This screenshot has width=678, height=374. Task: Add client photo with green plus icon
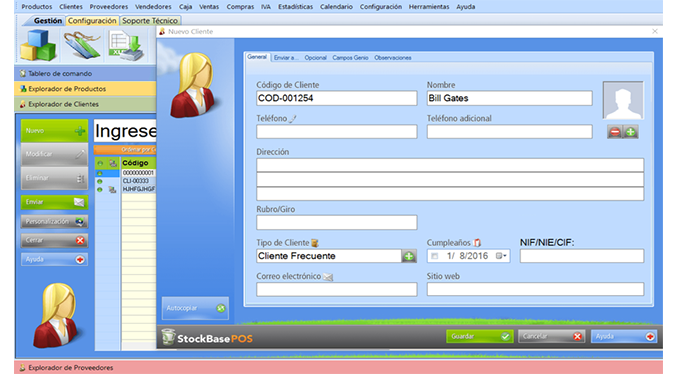[x=630, y=132]
